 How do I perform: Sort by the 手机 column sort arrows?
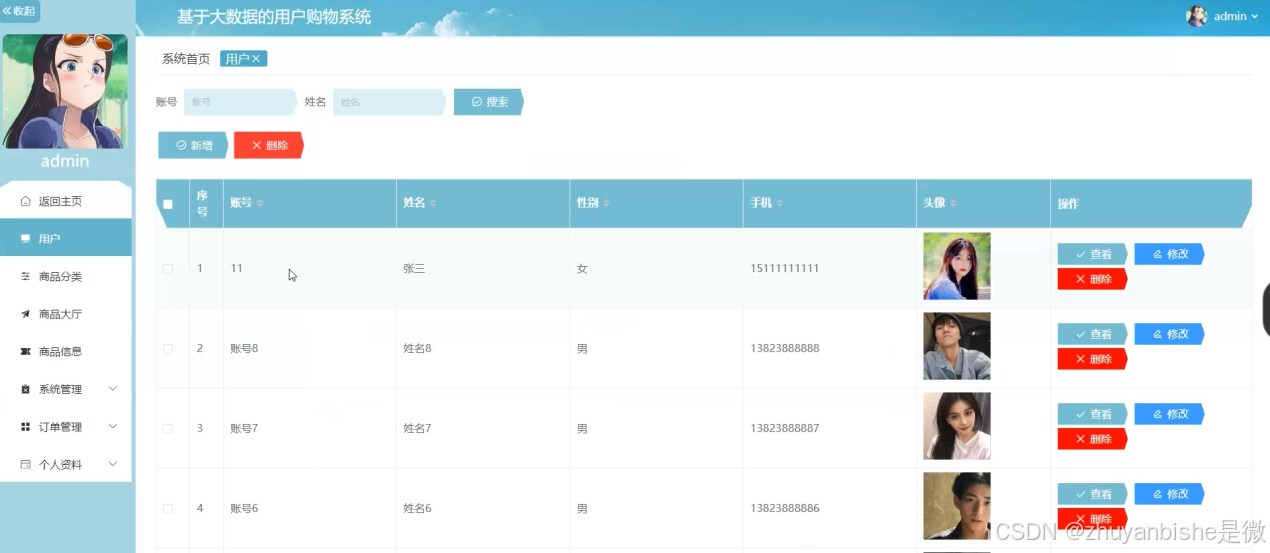779,203
